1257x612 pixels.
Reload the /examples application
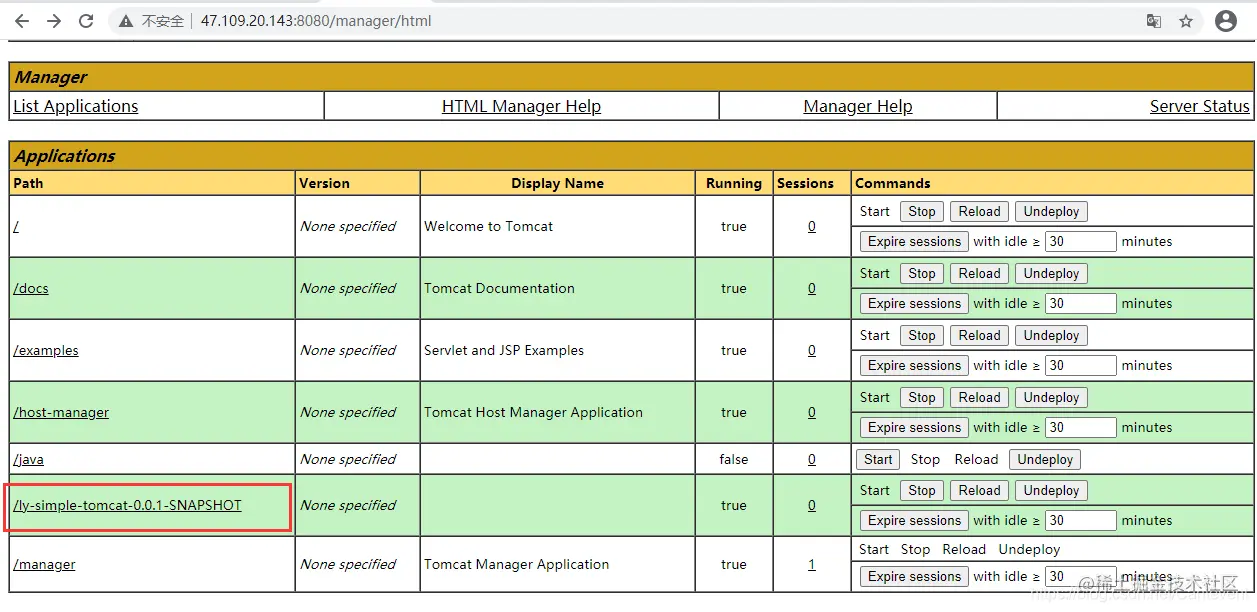click(979, 336)
